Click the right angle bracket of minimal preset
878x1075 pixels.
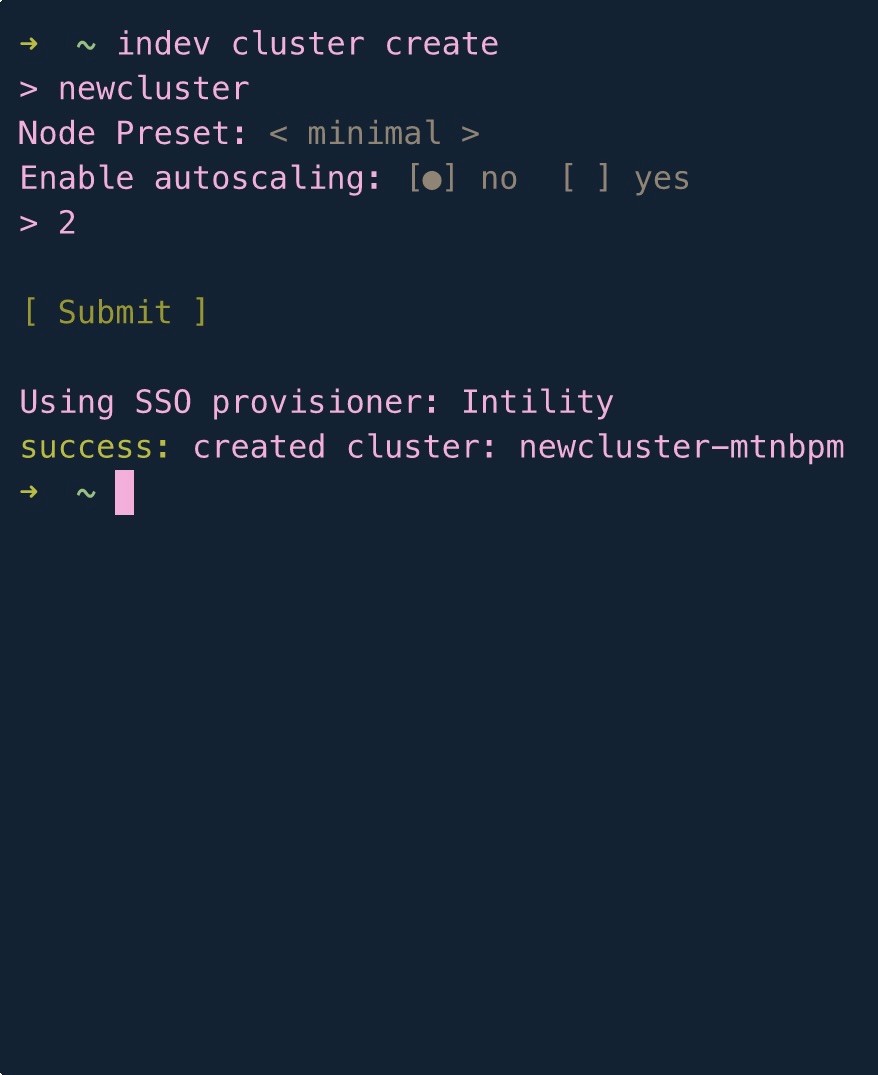click(x=470, y=132)
